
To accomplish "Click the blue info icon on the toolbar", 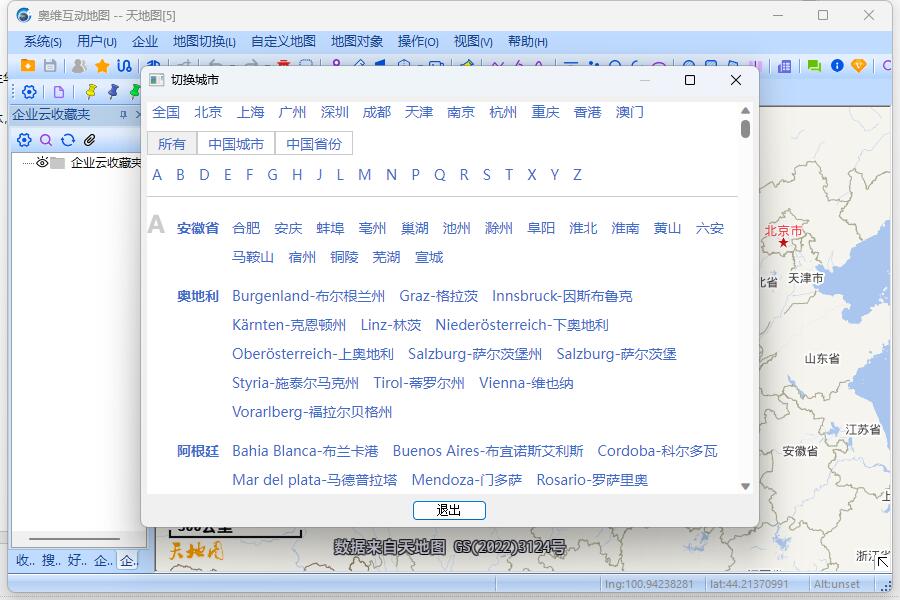I will click(x=837, y=65).
